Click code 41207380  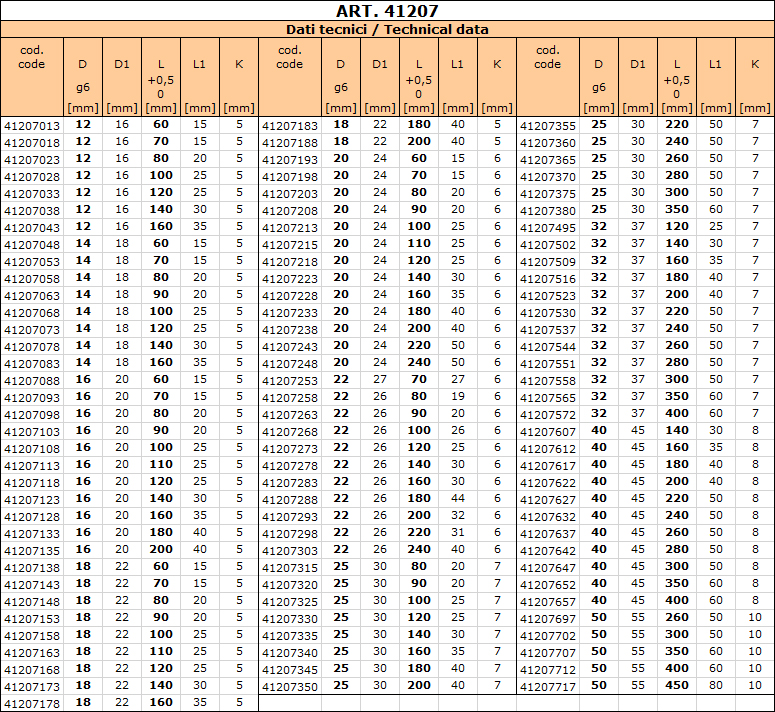click(548, 211)
